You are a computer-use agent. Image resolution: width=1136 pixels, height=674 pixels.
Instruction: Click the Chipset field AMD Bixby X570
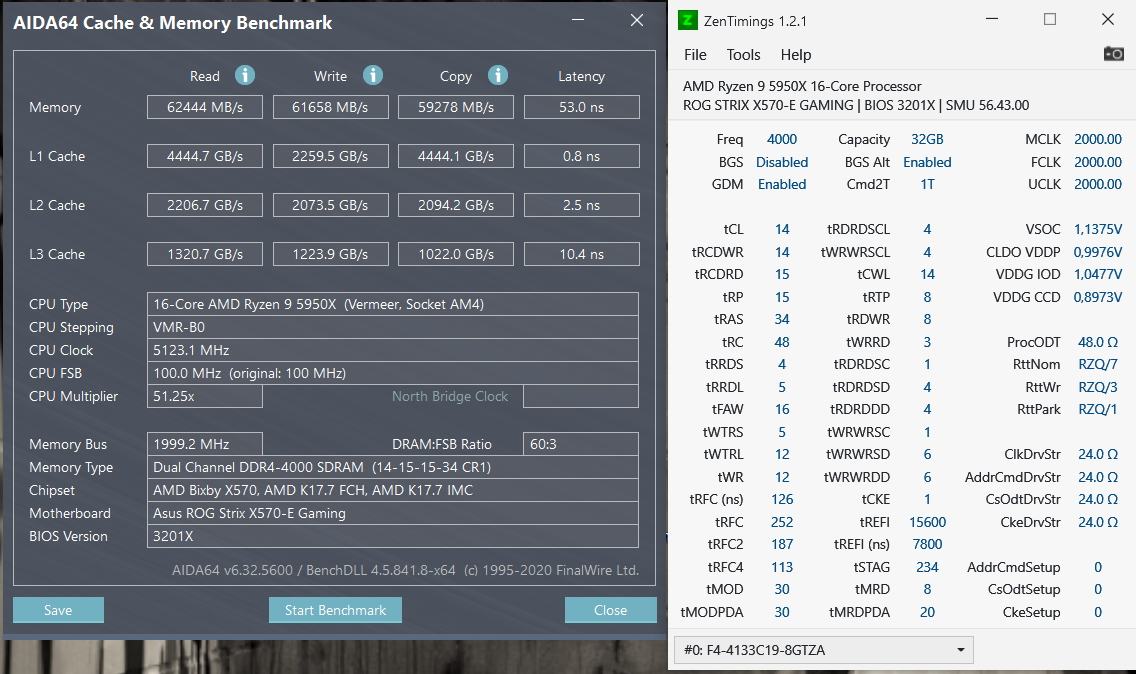(x=393, y=490)
